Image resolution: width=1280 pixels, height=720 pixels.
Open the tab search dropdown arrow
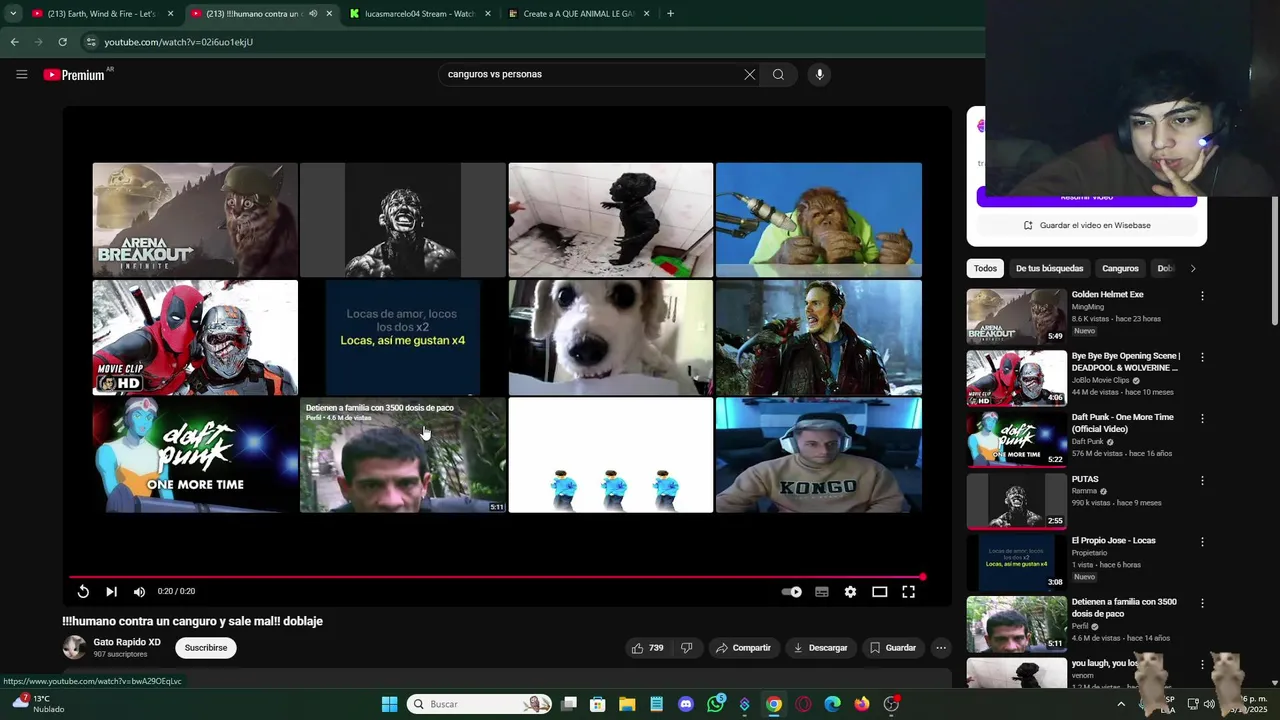click(x=13, y=14)
